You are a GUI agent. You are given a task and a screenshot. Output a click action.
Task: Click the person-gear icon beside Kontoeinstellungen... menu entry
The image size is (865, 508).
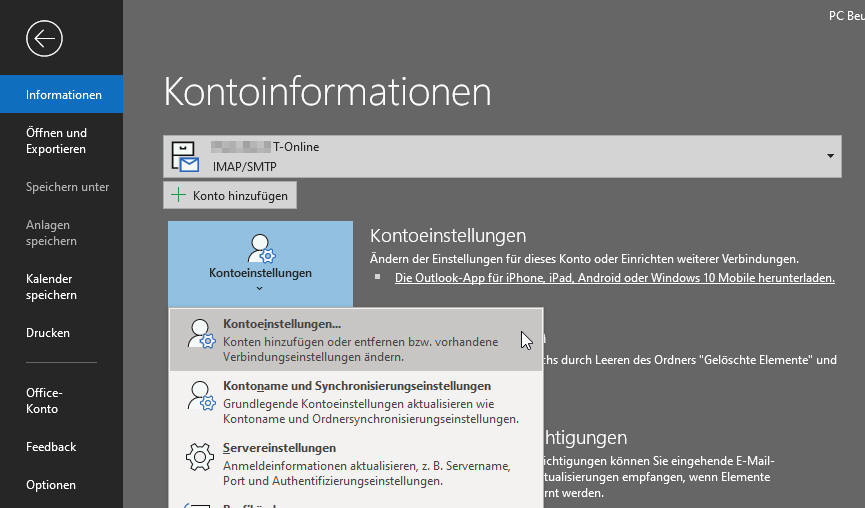[x=201, y=334]
